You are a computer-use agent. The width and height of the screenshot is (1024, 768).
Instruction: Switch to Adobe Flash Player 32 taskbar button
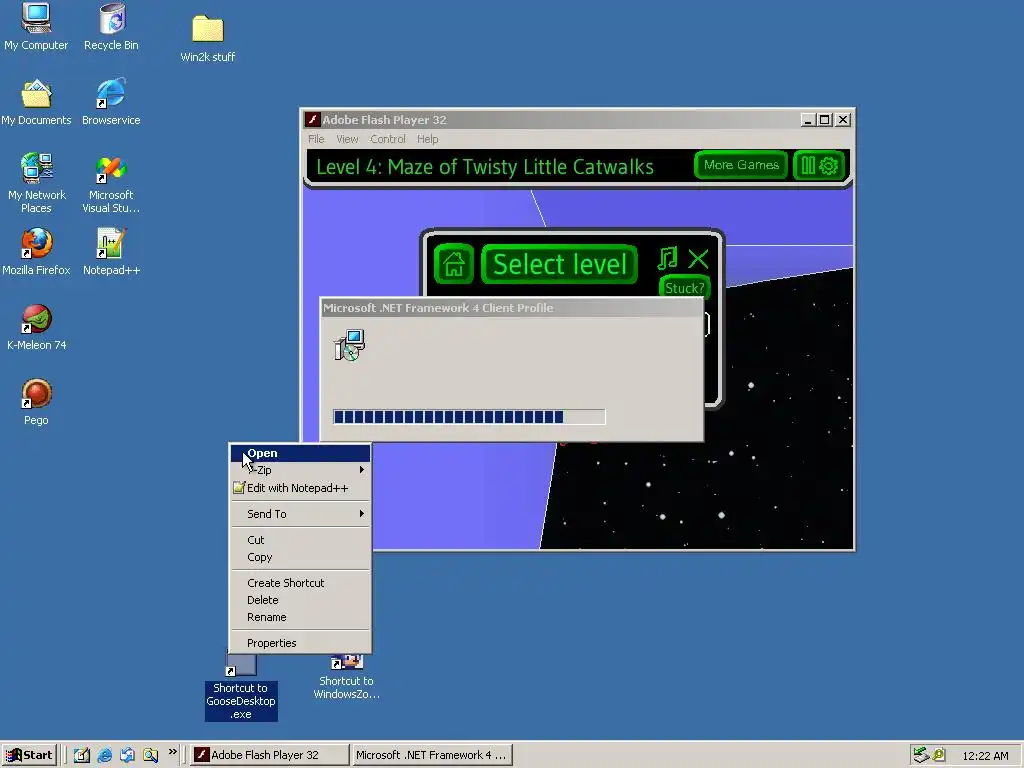(x=270, y=755)
